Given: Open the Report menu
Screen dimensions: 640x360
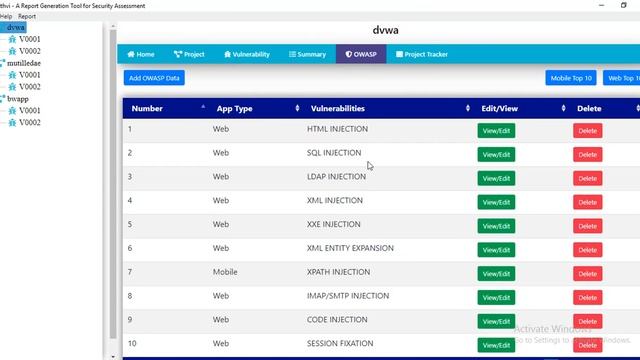Looking at the screenshot, I should pyautogui.click(x=27, y=16).
